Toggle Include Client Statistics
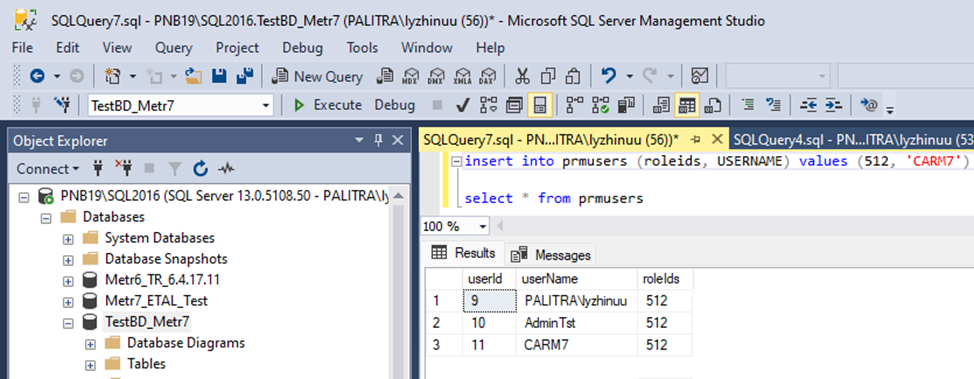This screenshot has width=974, height=379. pos(626,105)
